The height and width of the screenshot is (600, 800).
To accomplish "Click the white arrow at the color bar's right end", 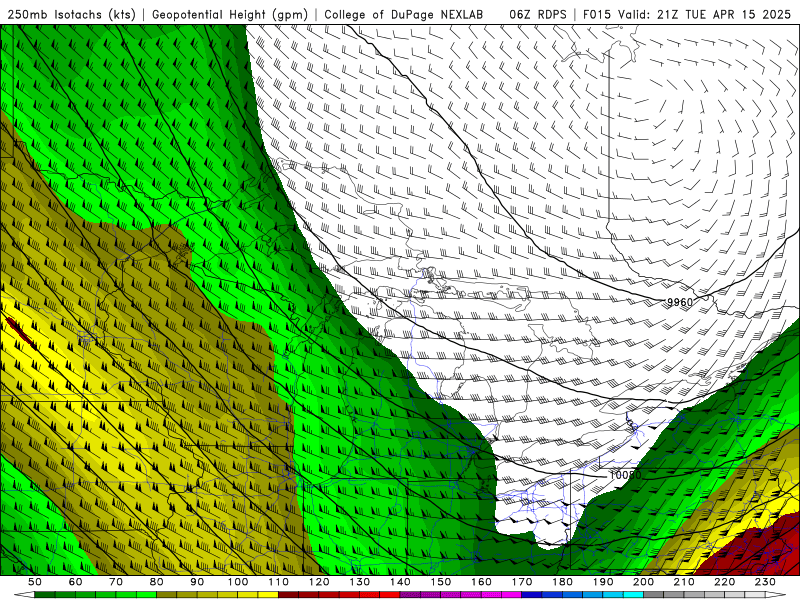I will (x=776, y=594).
